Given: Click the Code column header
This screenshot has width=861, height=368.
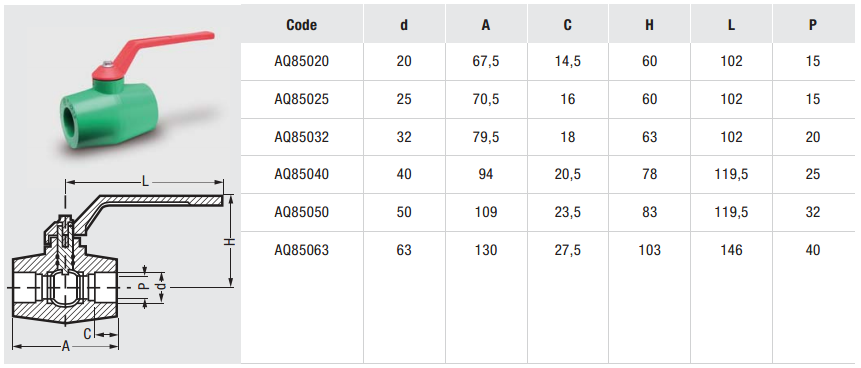Looking at the screenshot, I should (301, 25).
